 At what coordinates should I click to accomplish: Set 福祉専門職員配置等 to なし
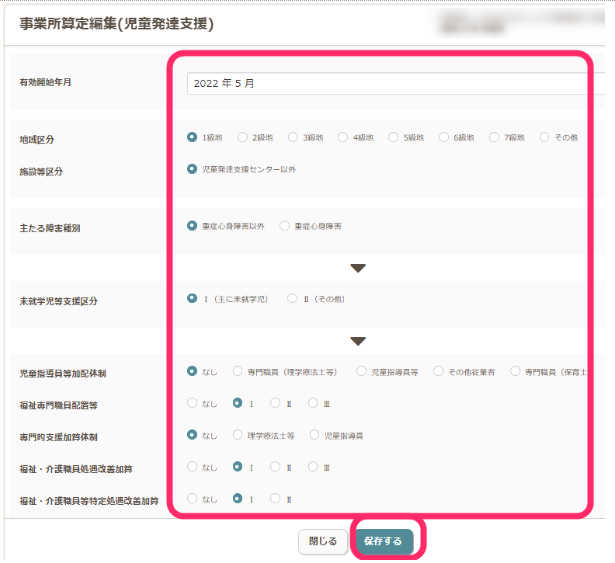tap(193, 403)
